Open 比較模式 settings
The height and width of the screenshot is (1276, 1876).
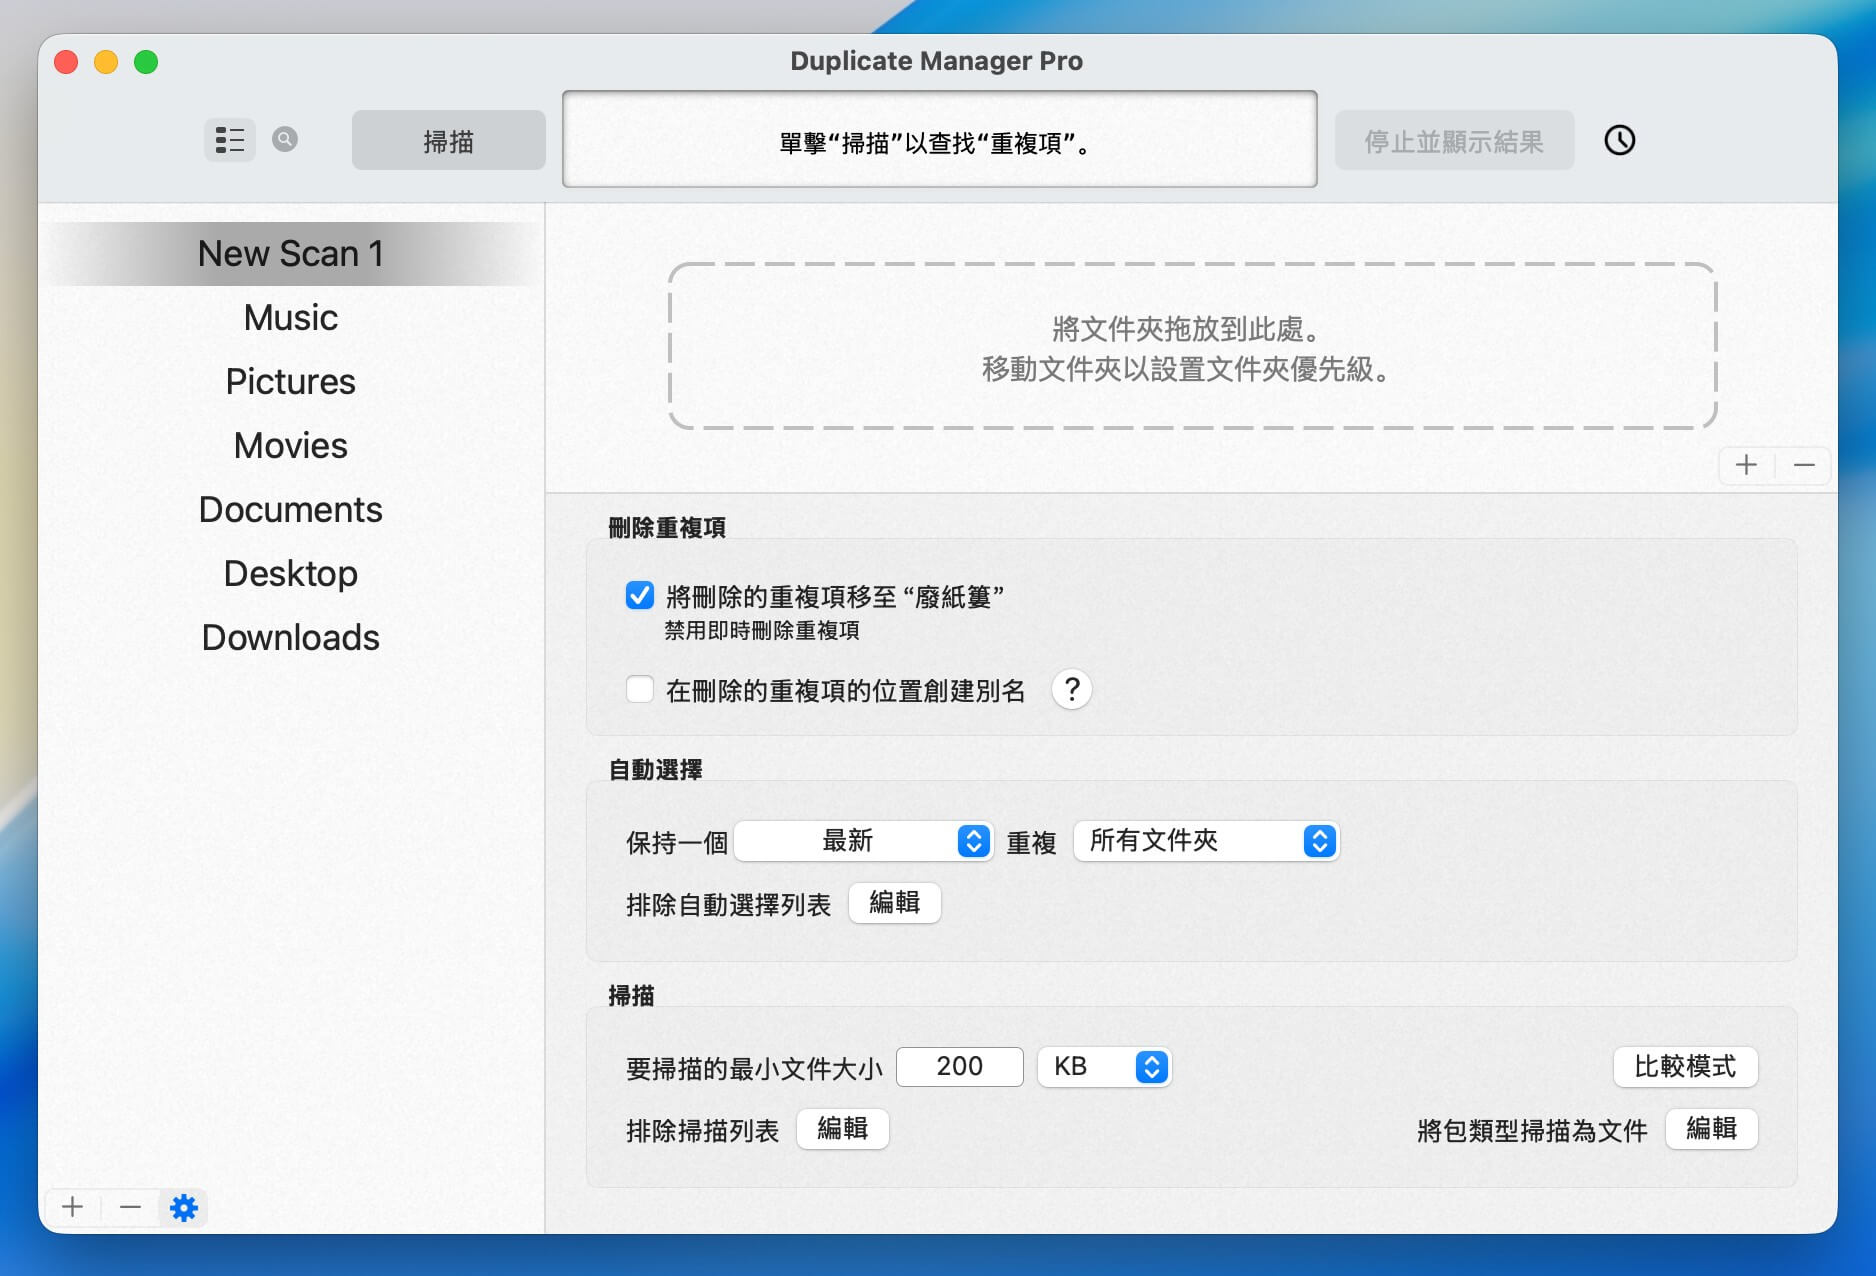1685,1067
